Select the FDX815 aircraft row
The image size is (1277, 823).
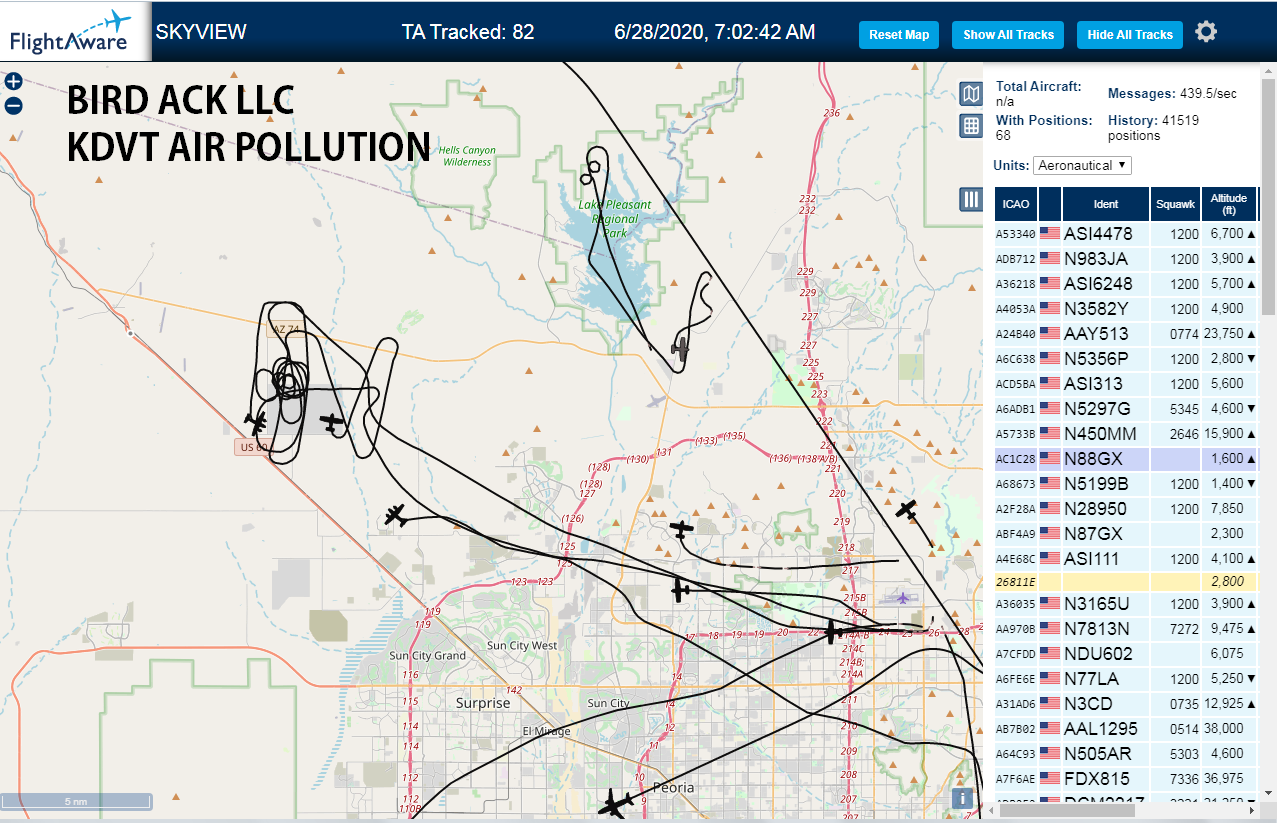coord(1127,779)
